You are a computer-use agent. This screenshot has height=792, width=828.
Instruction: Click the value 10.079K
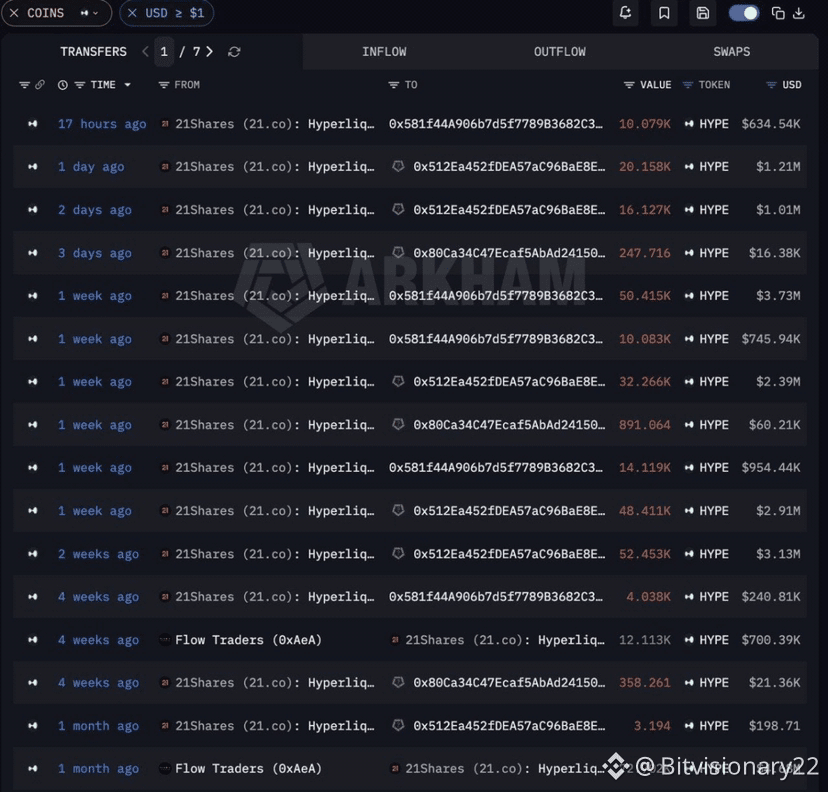[645, 124]
